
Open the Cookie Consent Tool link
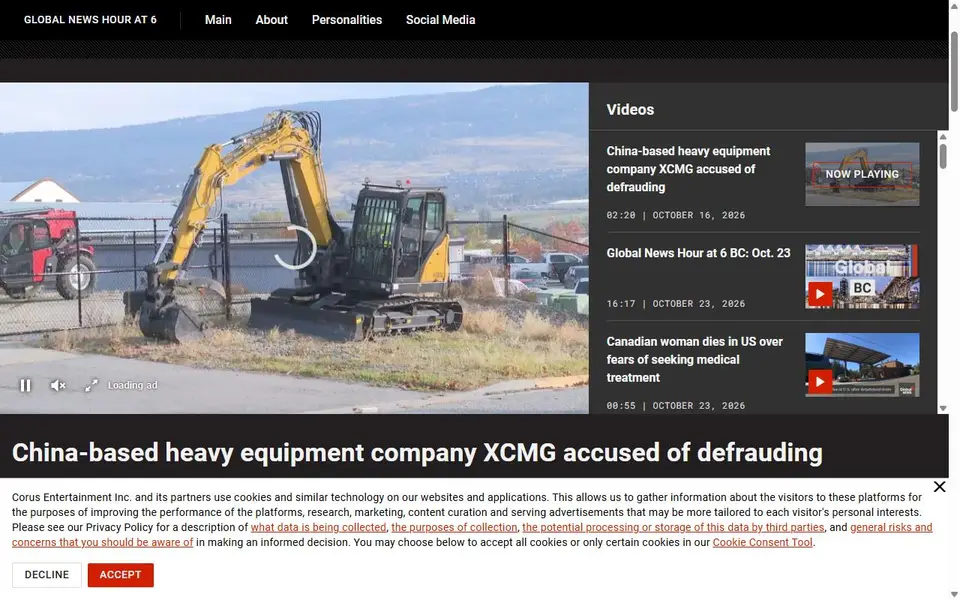(x=762, y=542)
